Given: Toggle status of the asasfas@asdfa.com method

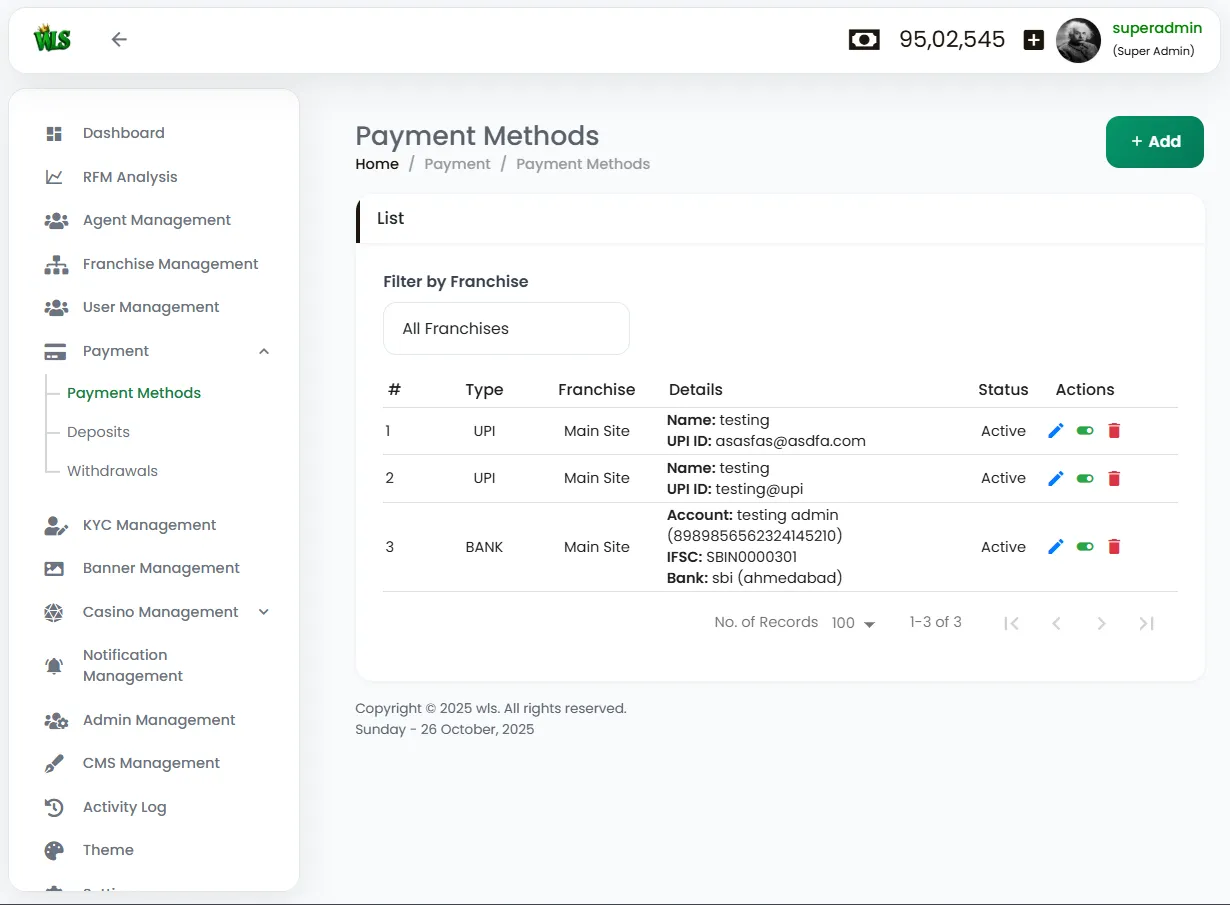Looking at the screenshot, I should pos(1085,431).
